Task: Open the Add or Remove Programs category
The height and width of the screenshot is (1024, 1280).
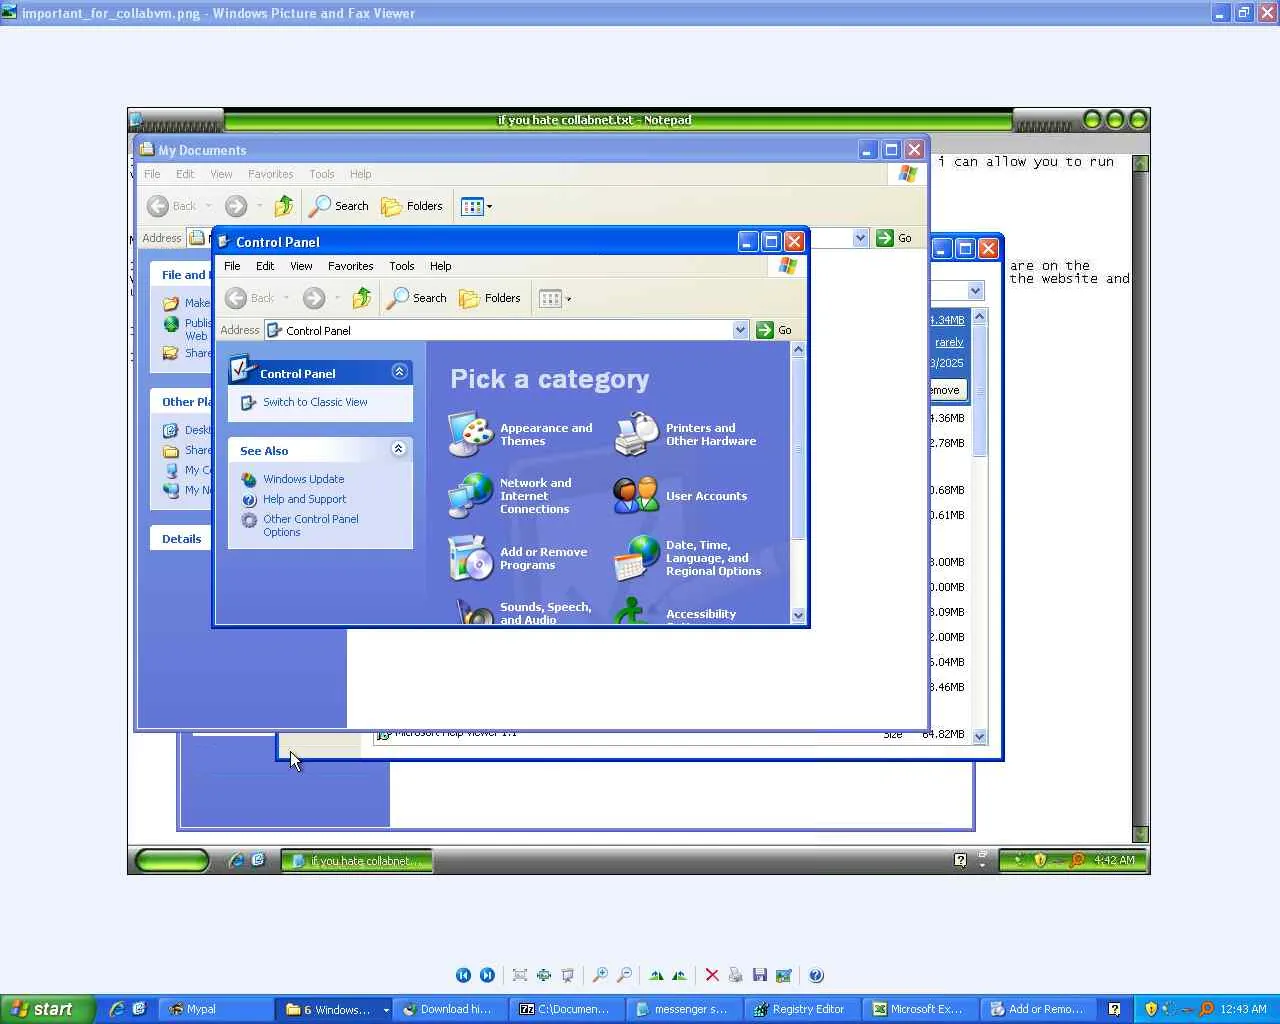Action: (x=518, y=558)
